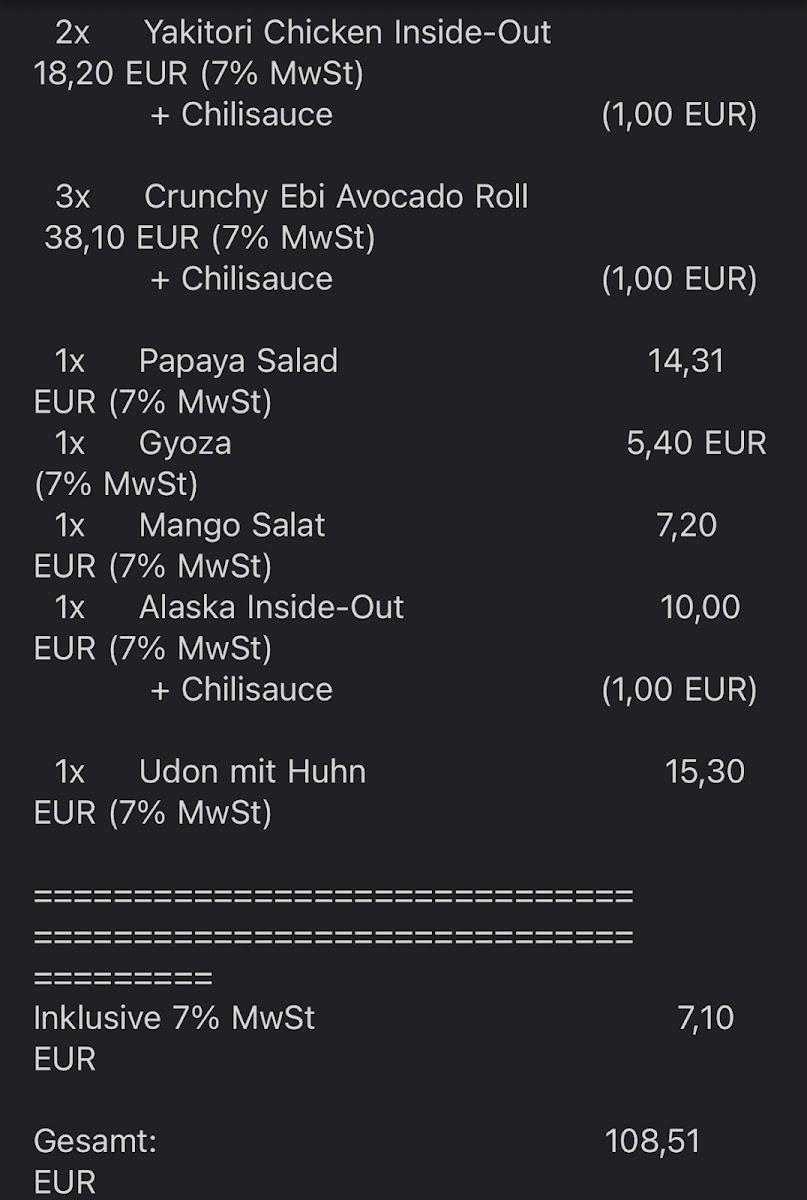Tap the 108,51 total amount
The height and width of the screenshot is (1200, 807).
(x=652, y=1141)
